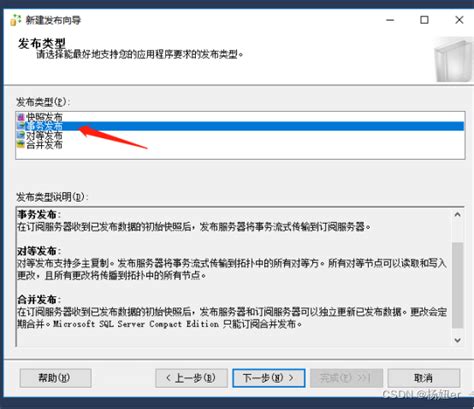Choose 合并发布 publication type
The width and height of the screenshot is (474, 409).
pyautogui.click(x=240, y=145)
